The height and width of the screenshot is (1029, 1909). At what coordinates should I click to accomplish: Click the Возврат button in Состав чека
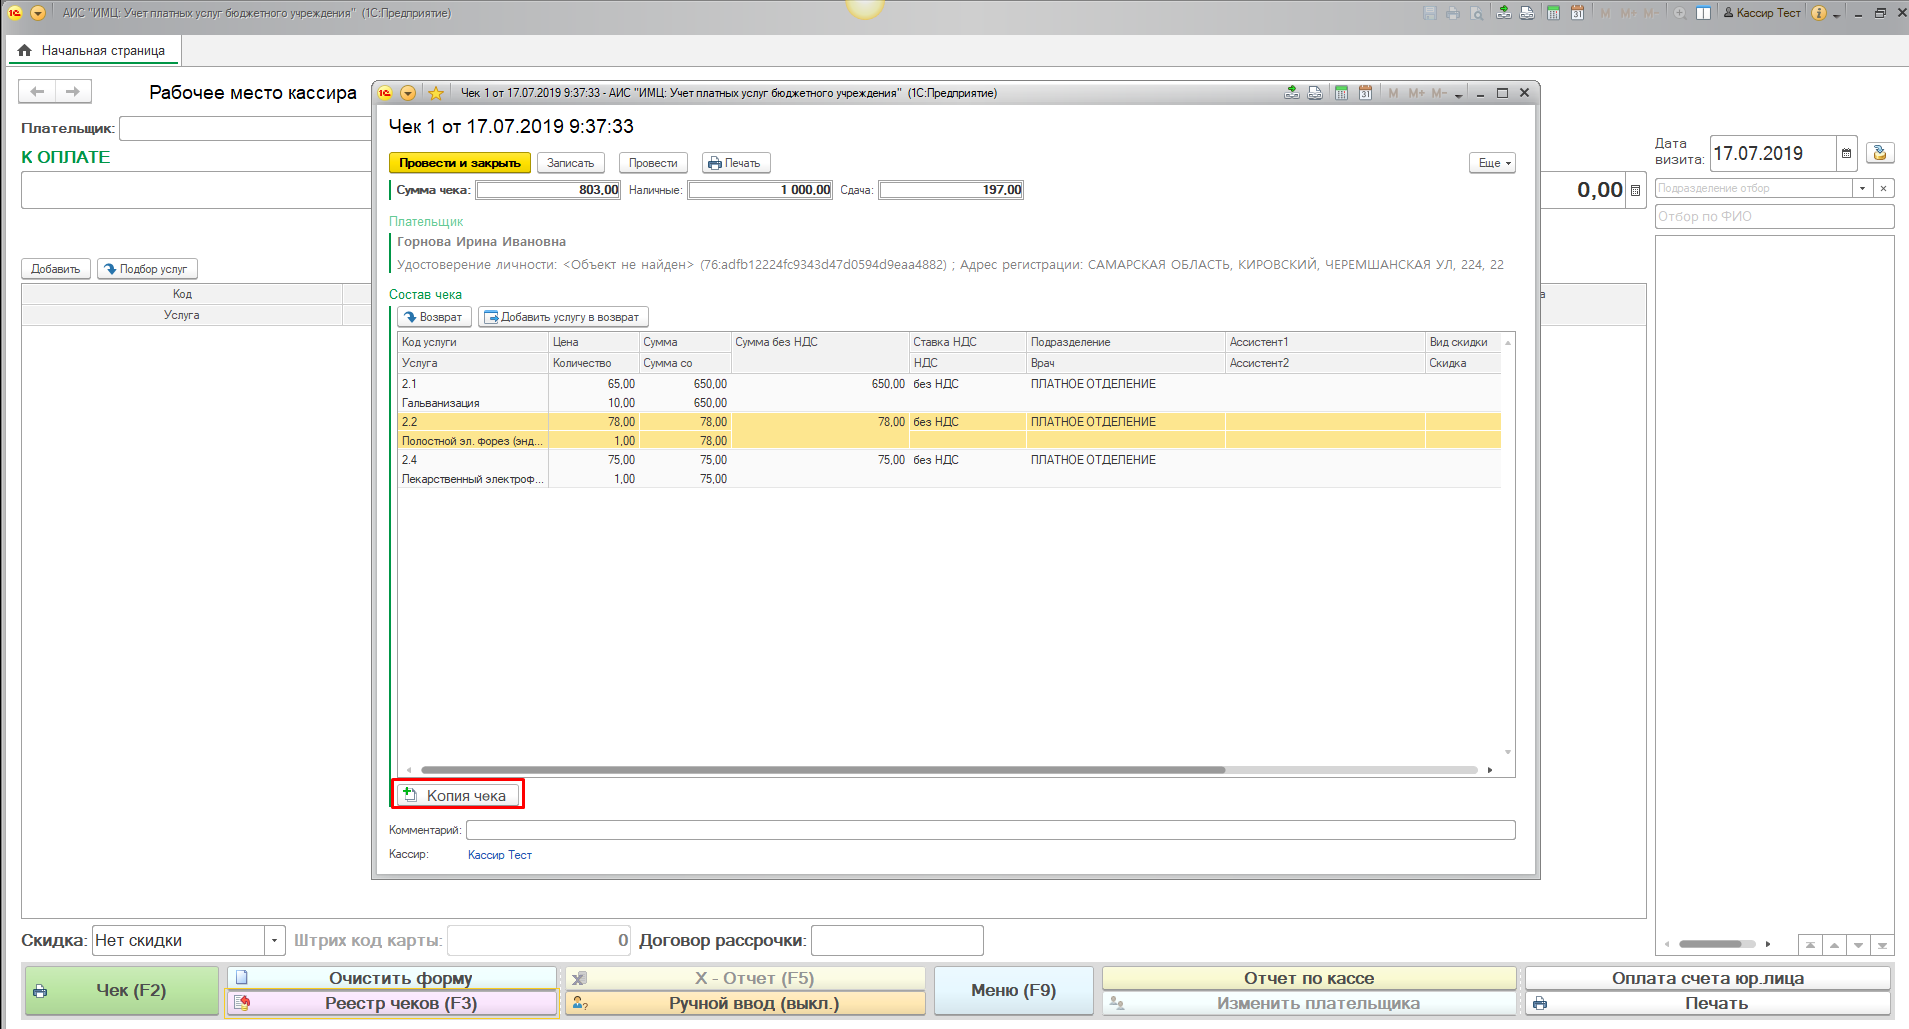tap(434, 317)
